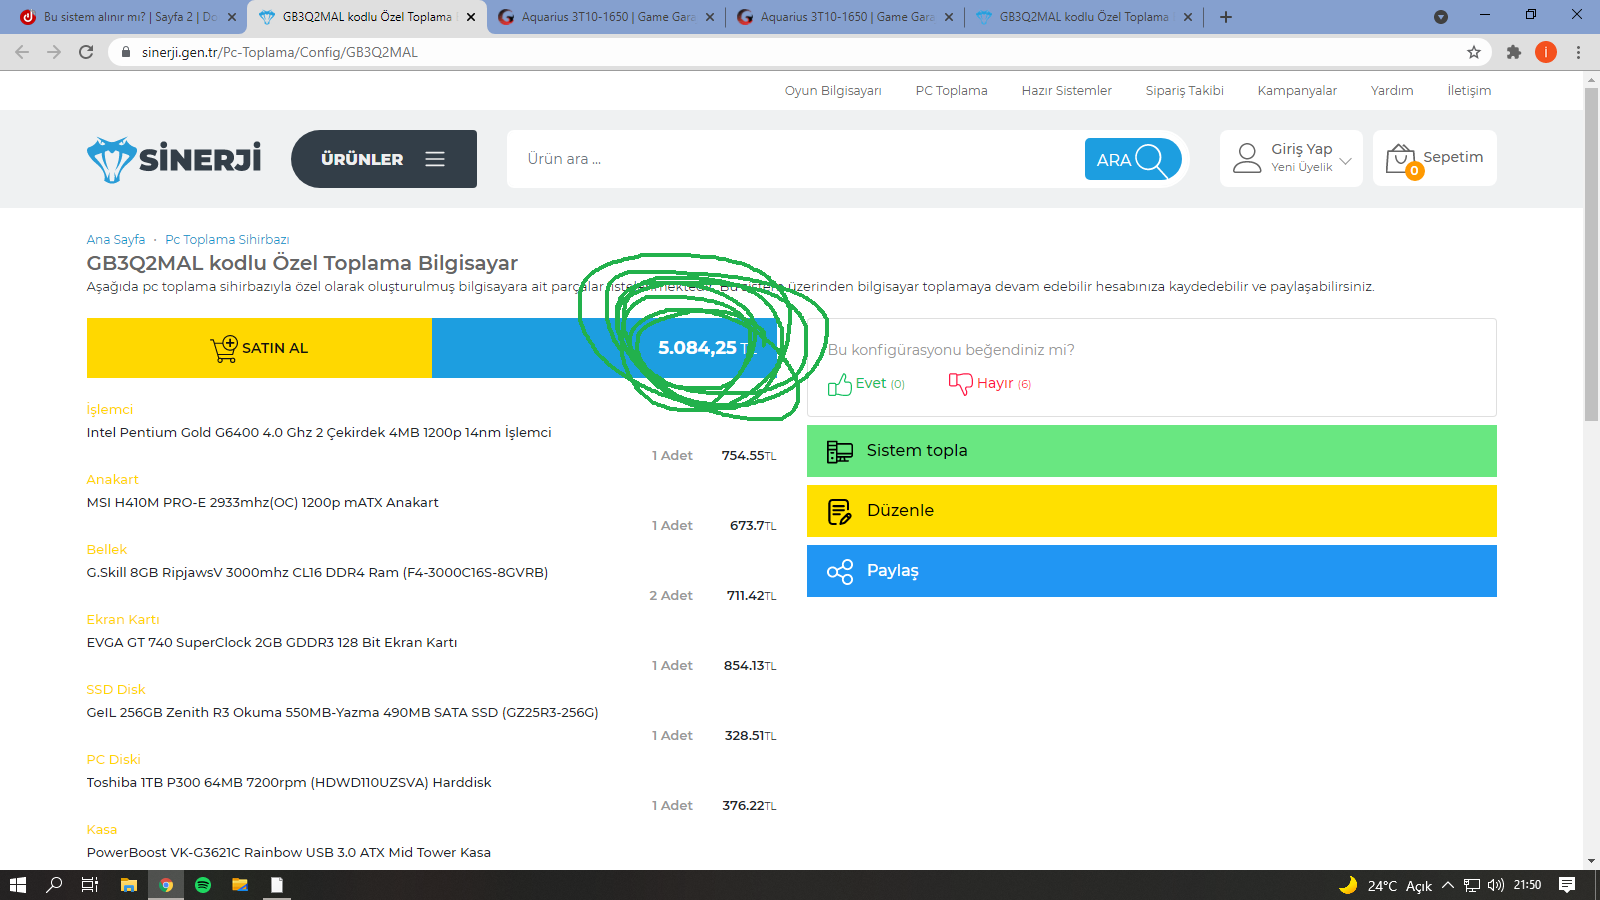Click the Düzenle button
Image resolution: width=1600 pixels, height=900 pixels.
1152,511
